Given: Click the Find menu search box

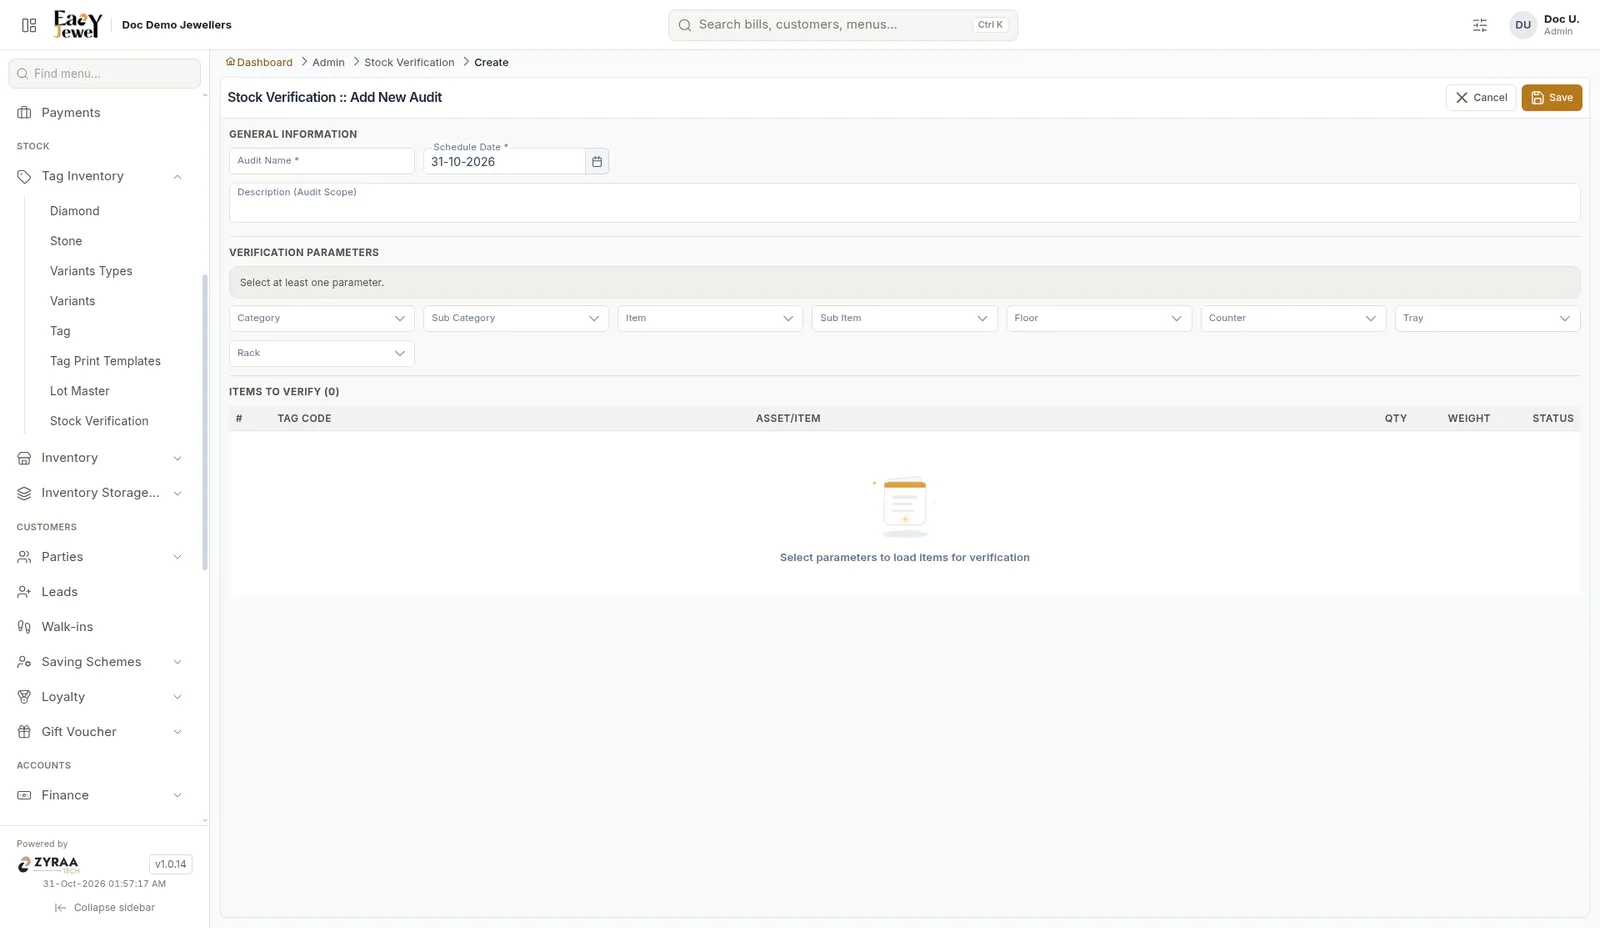Looking at the screenshot, I should point(105,73).
